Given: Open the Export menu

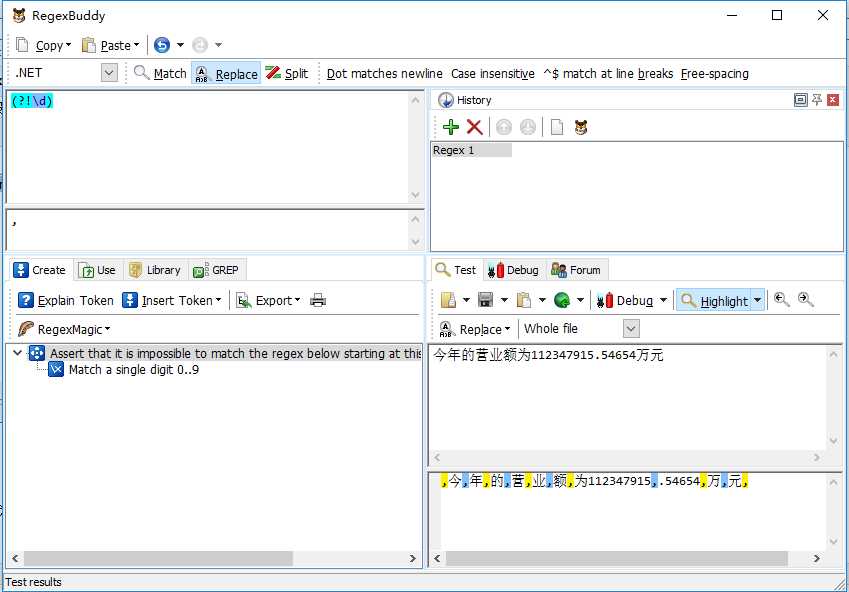Looking at the screenshot, I should coord(269,300).
